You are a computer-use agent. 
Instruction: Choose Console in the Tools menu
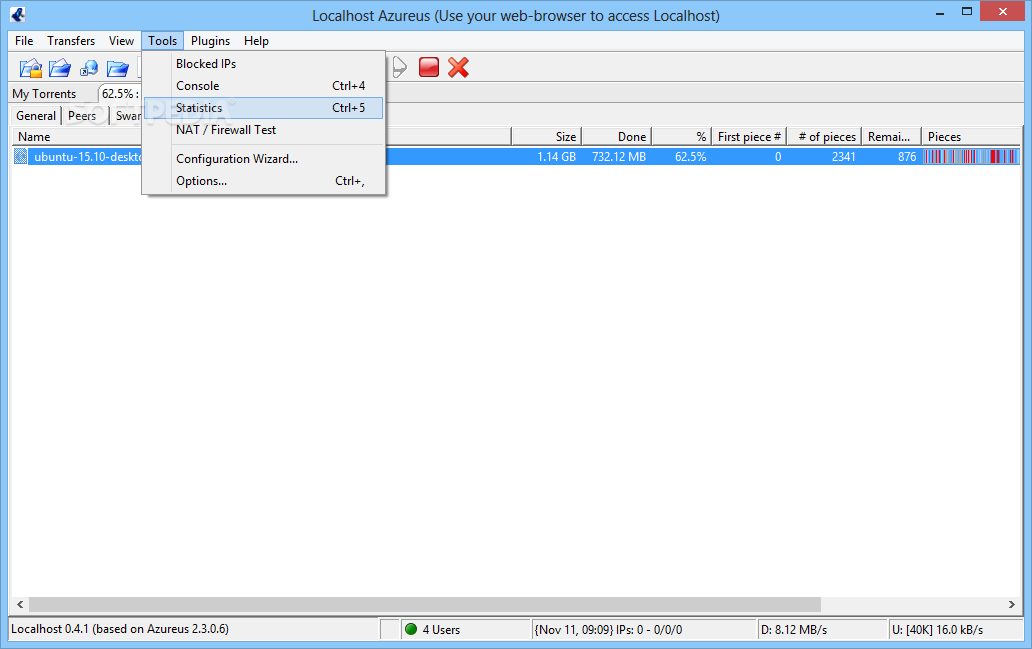tap(263, 86)
